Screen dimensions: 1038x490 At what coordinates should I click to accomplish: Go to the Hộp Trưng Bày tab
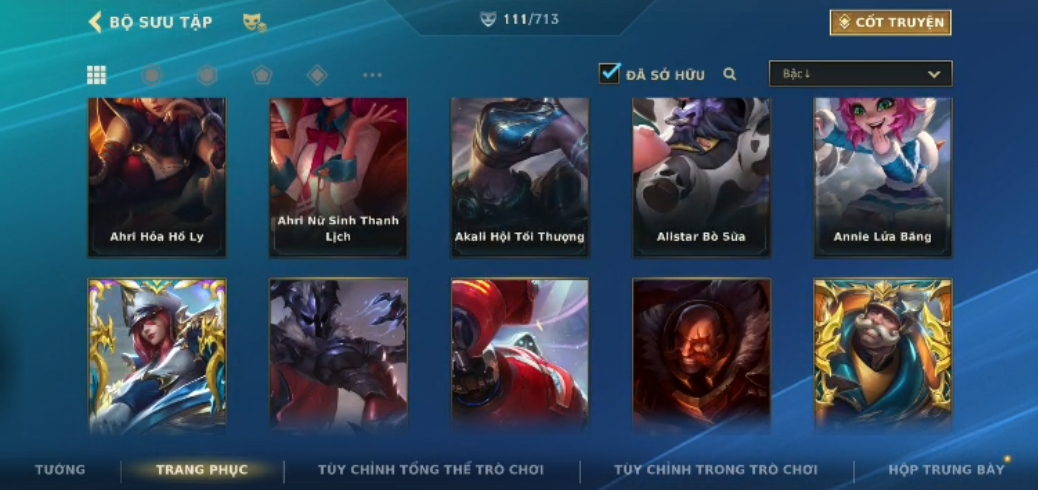946,469
